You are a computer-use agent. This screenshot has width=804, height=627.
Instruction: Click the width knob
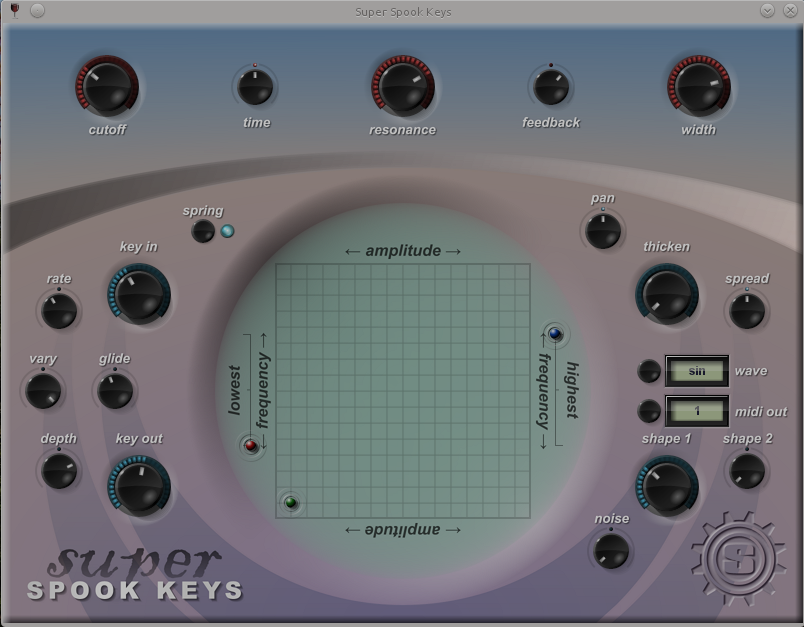click(698, 88)
